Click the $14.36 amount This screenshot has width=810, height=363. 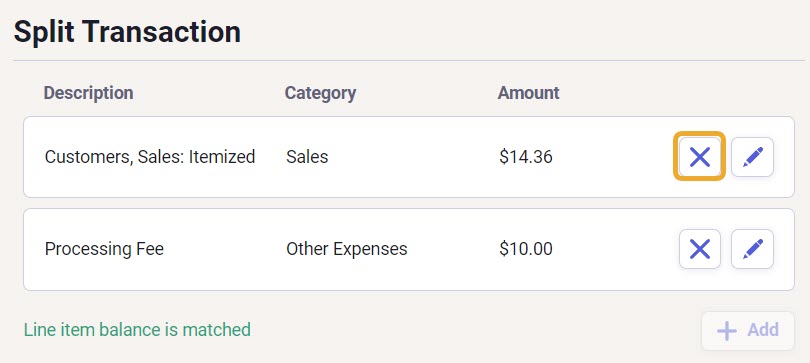(526, 156)
